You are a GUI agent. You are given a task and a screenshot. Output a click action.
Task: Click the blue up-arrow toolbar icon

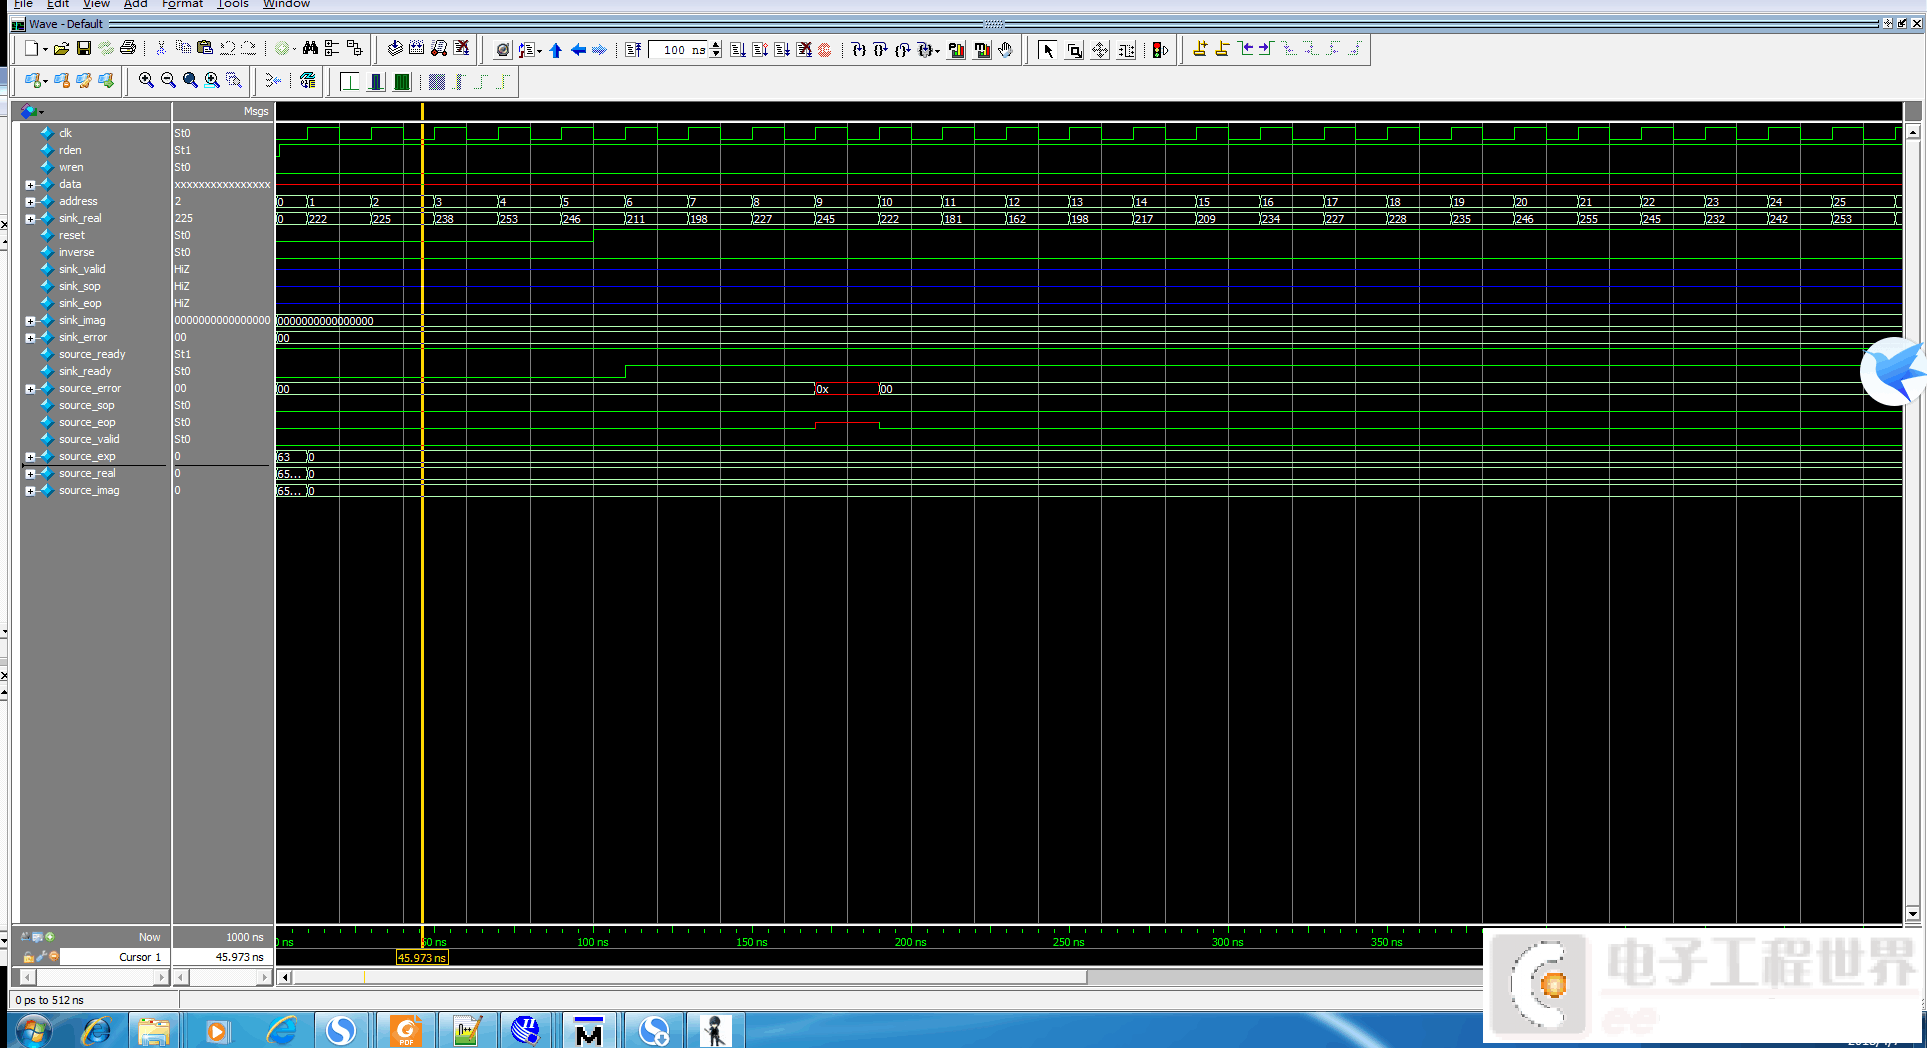[x=556, y=50]
